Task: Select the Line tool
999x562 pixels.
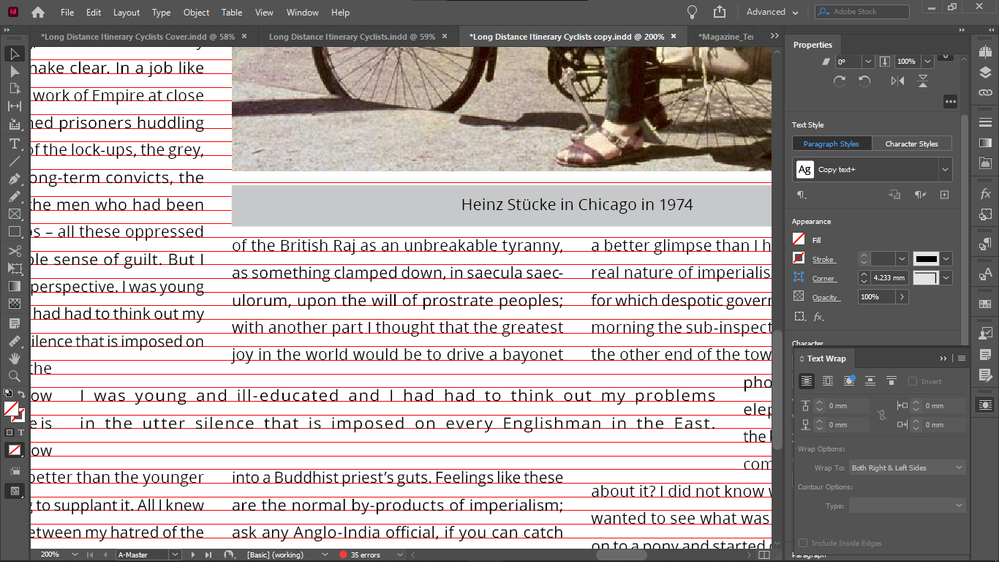Action: click(14, 161)
